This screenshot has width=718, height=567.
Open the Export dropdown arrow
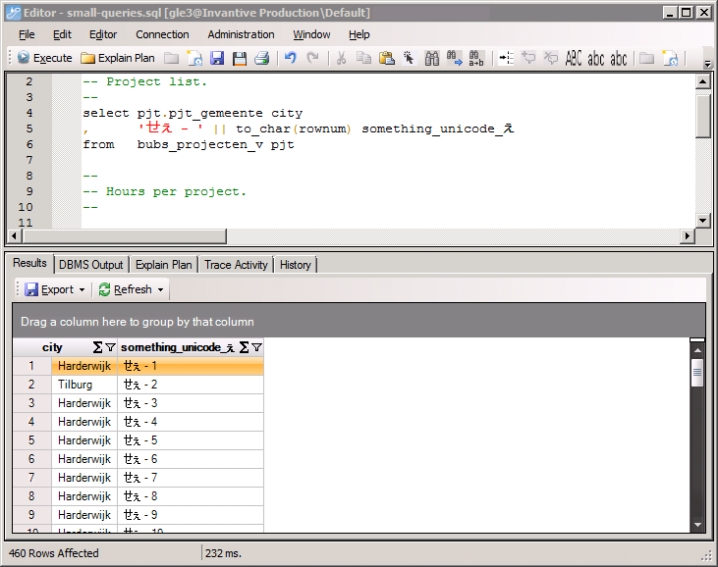(82, 290)
